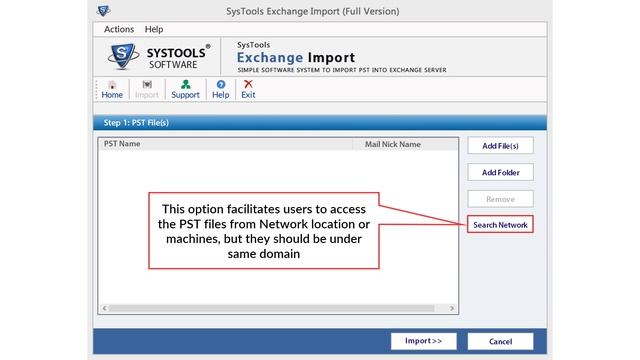This screenshot has height=360, width=640.
Task: Click the title bar SysTools app icon
Action: [x=103, y=11]
